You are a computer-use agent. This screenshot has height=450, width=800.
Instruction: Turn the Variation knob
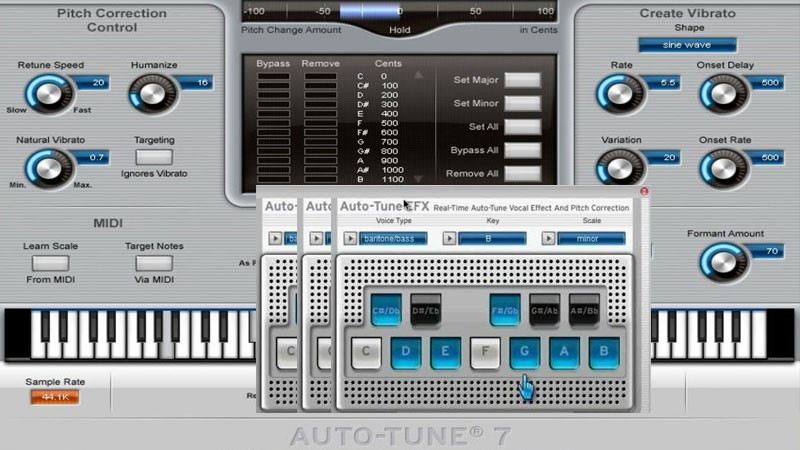point(620,168)
